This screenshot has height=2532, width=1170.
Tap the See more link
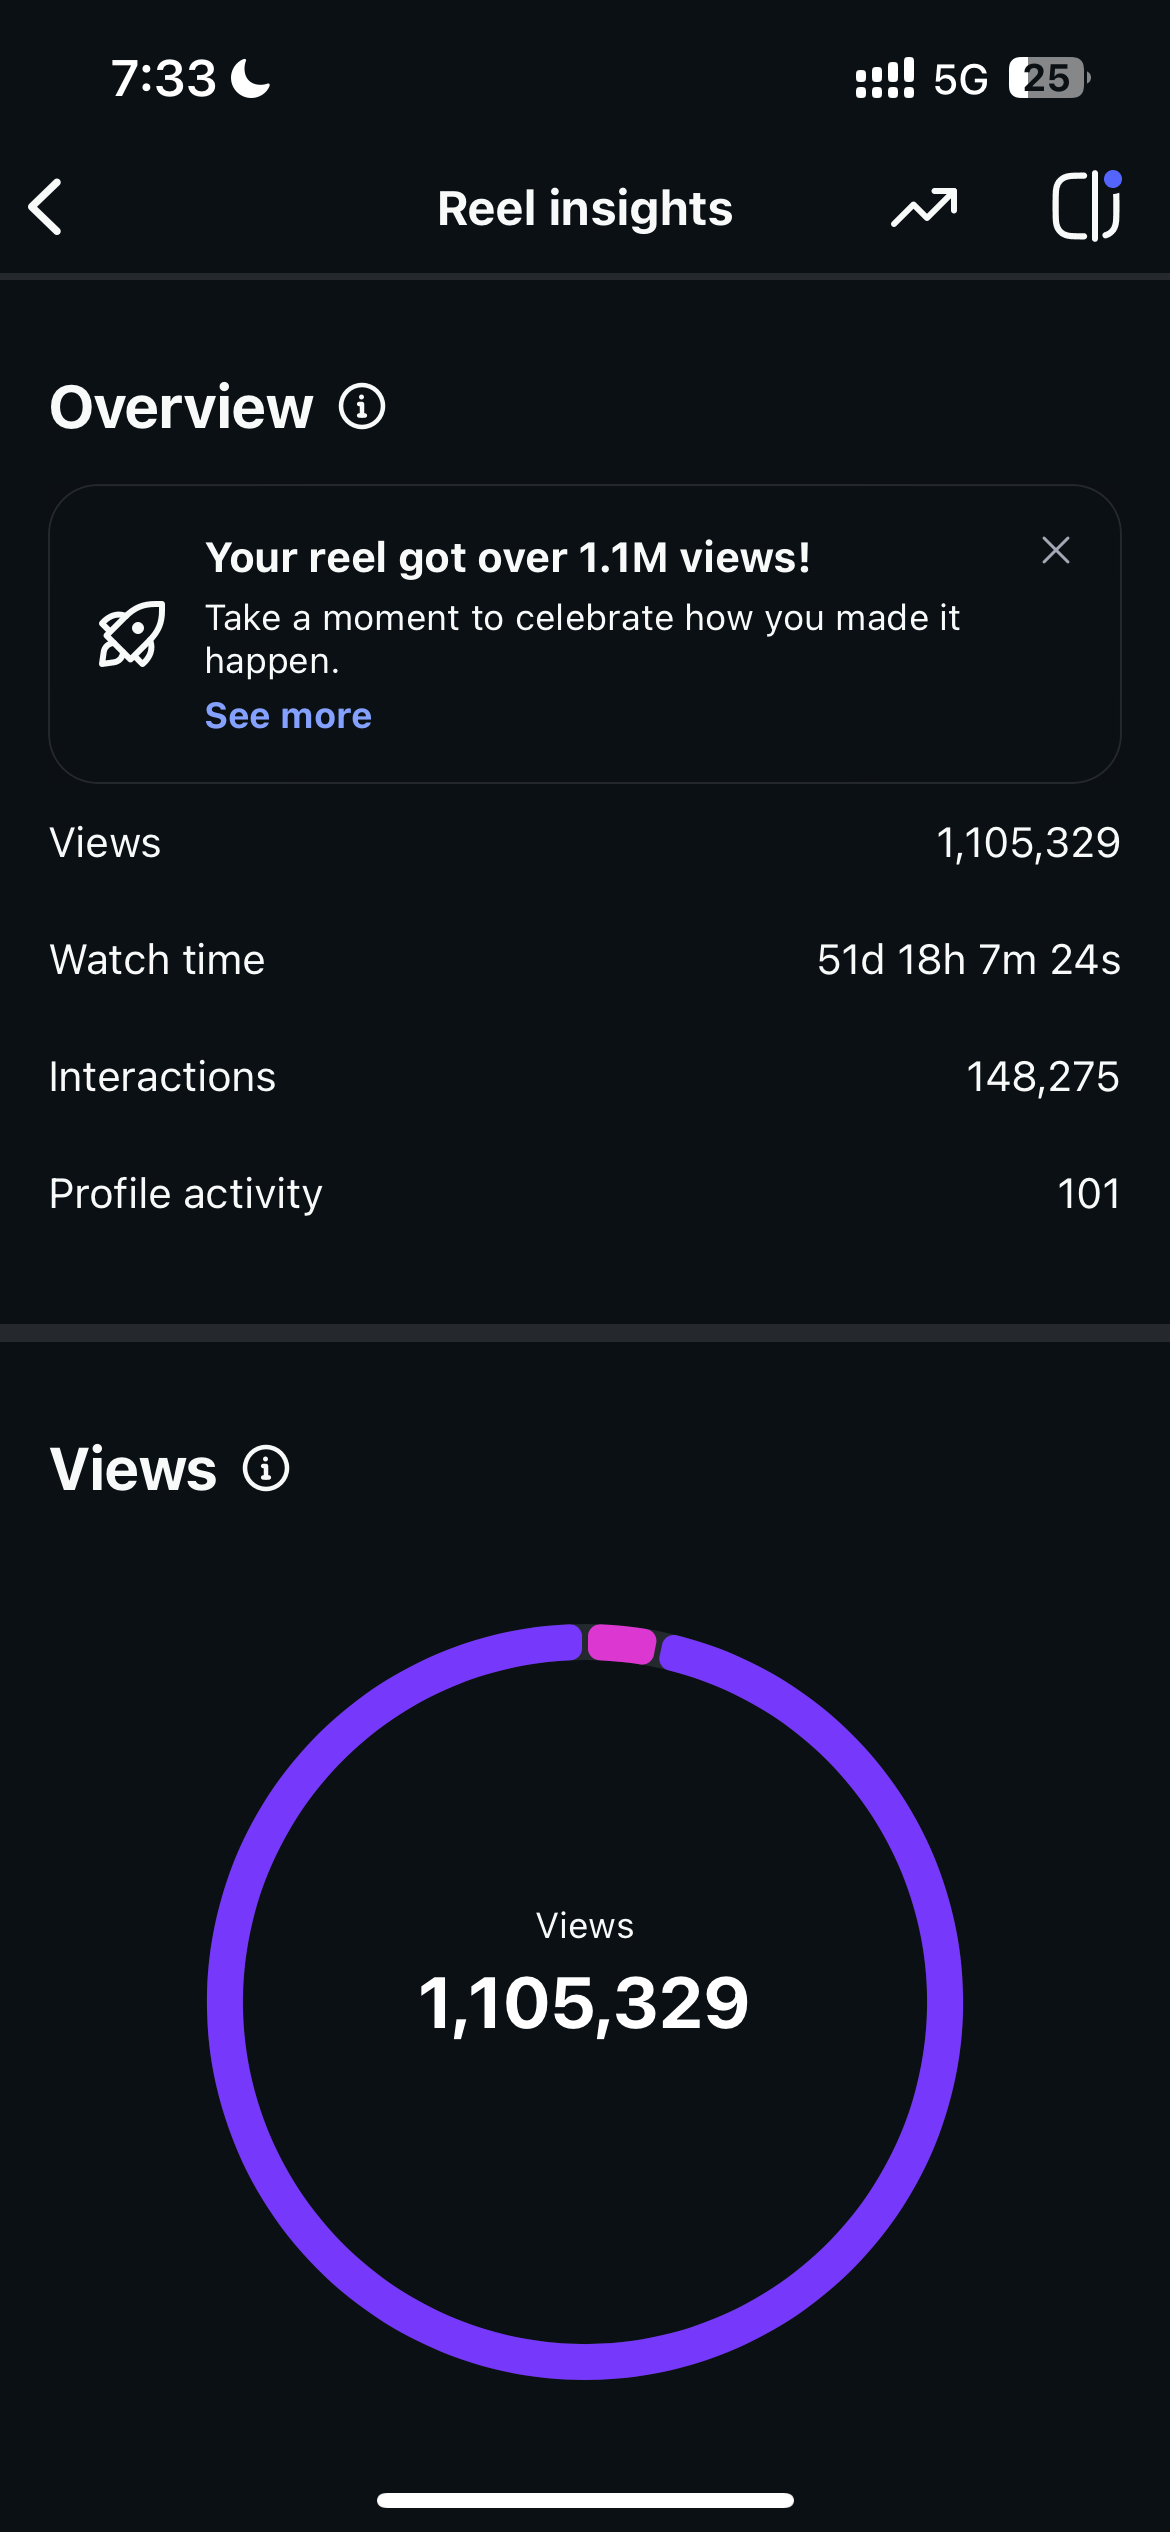(288, 716)
